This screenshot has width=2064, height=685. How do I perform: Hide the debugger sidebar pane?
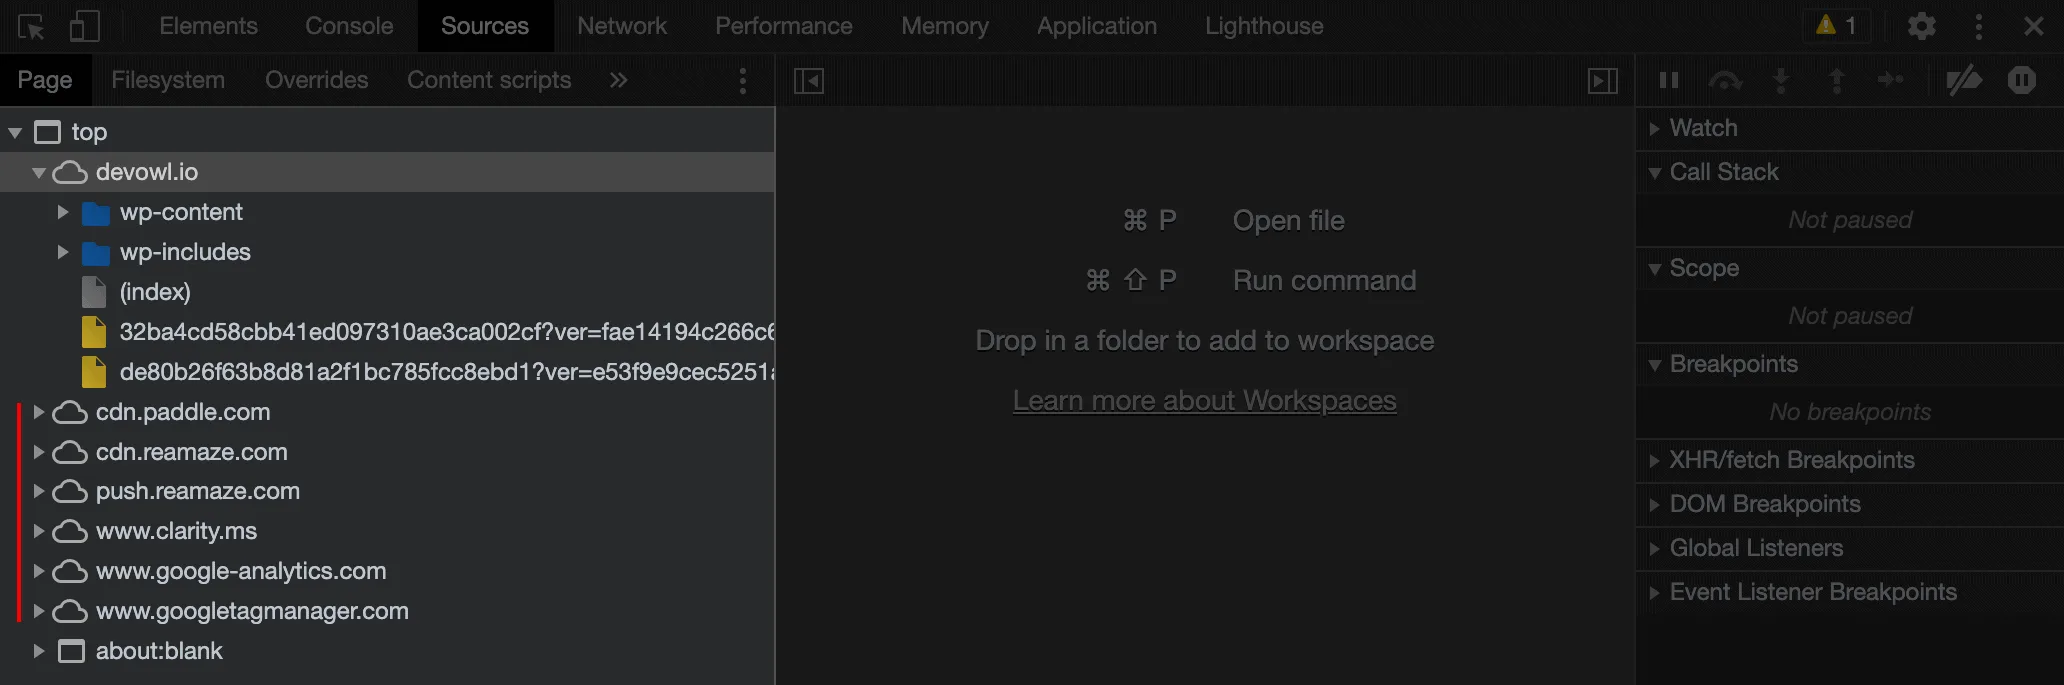(1602, 81)
